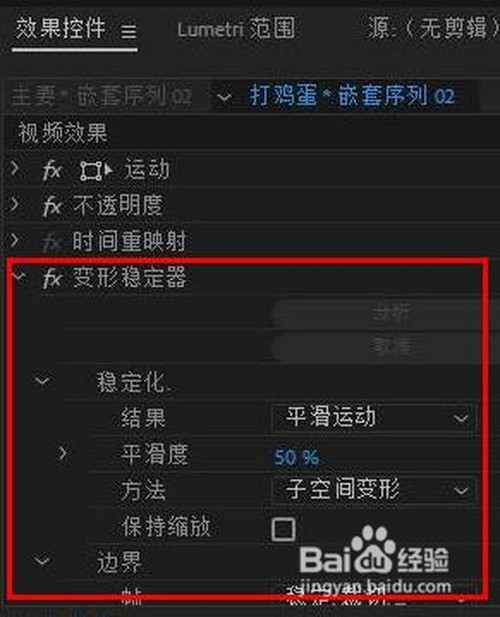500x617 pixels.
Task: Toggle the fx icon for 时间重映射
Action: coord(52,242)
